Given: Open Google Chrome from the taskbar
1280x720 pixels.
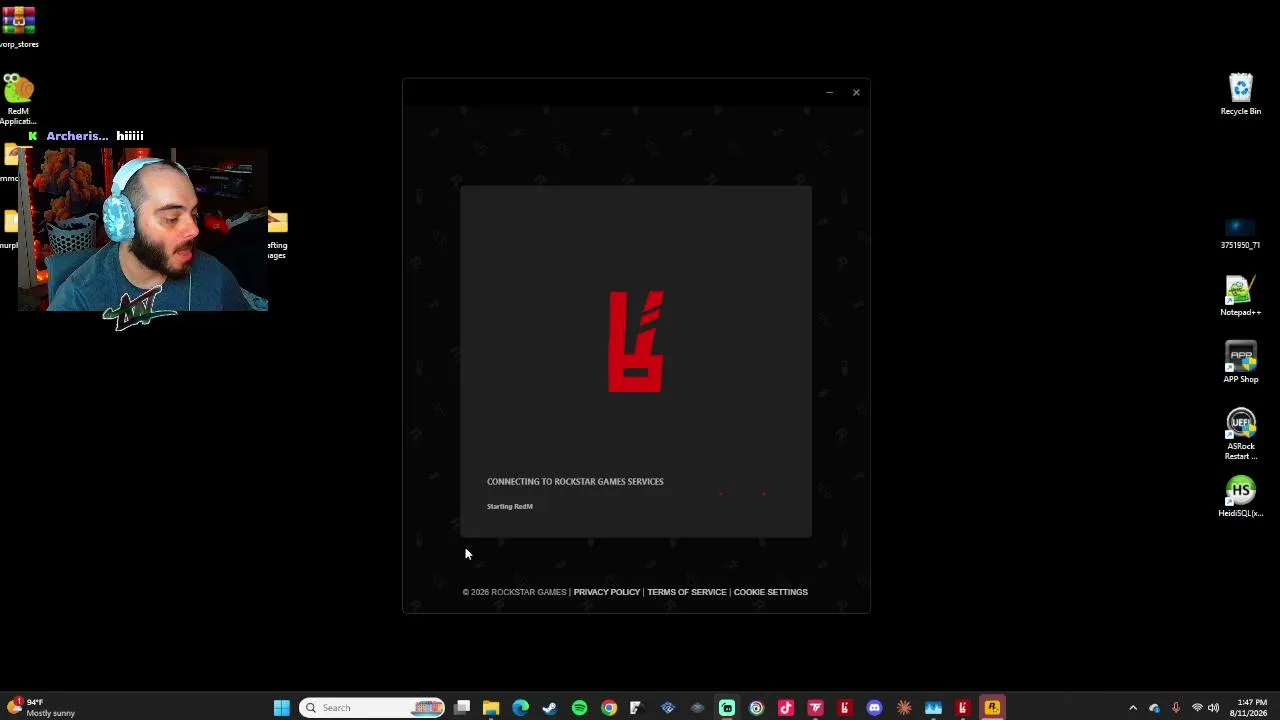Looking at the screenshot, I should point(609,708).
